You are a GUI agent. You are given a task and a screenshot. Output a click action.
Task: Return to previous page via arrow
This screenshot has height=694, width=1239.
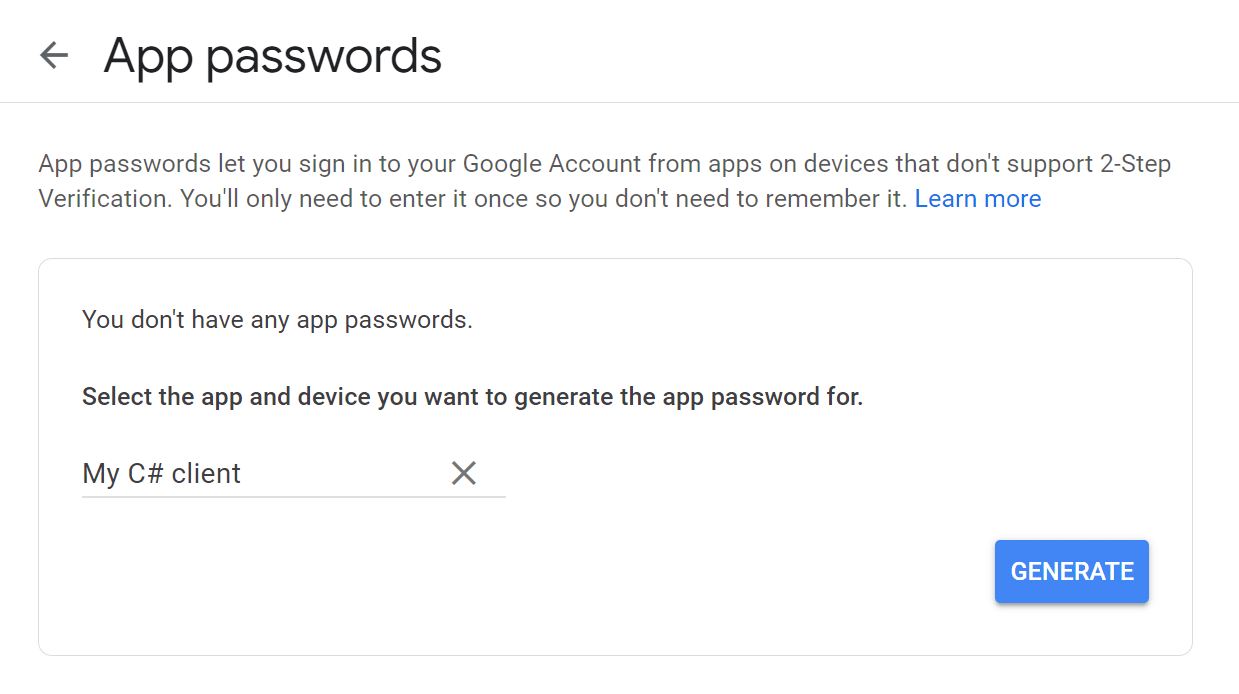[53, 55]
